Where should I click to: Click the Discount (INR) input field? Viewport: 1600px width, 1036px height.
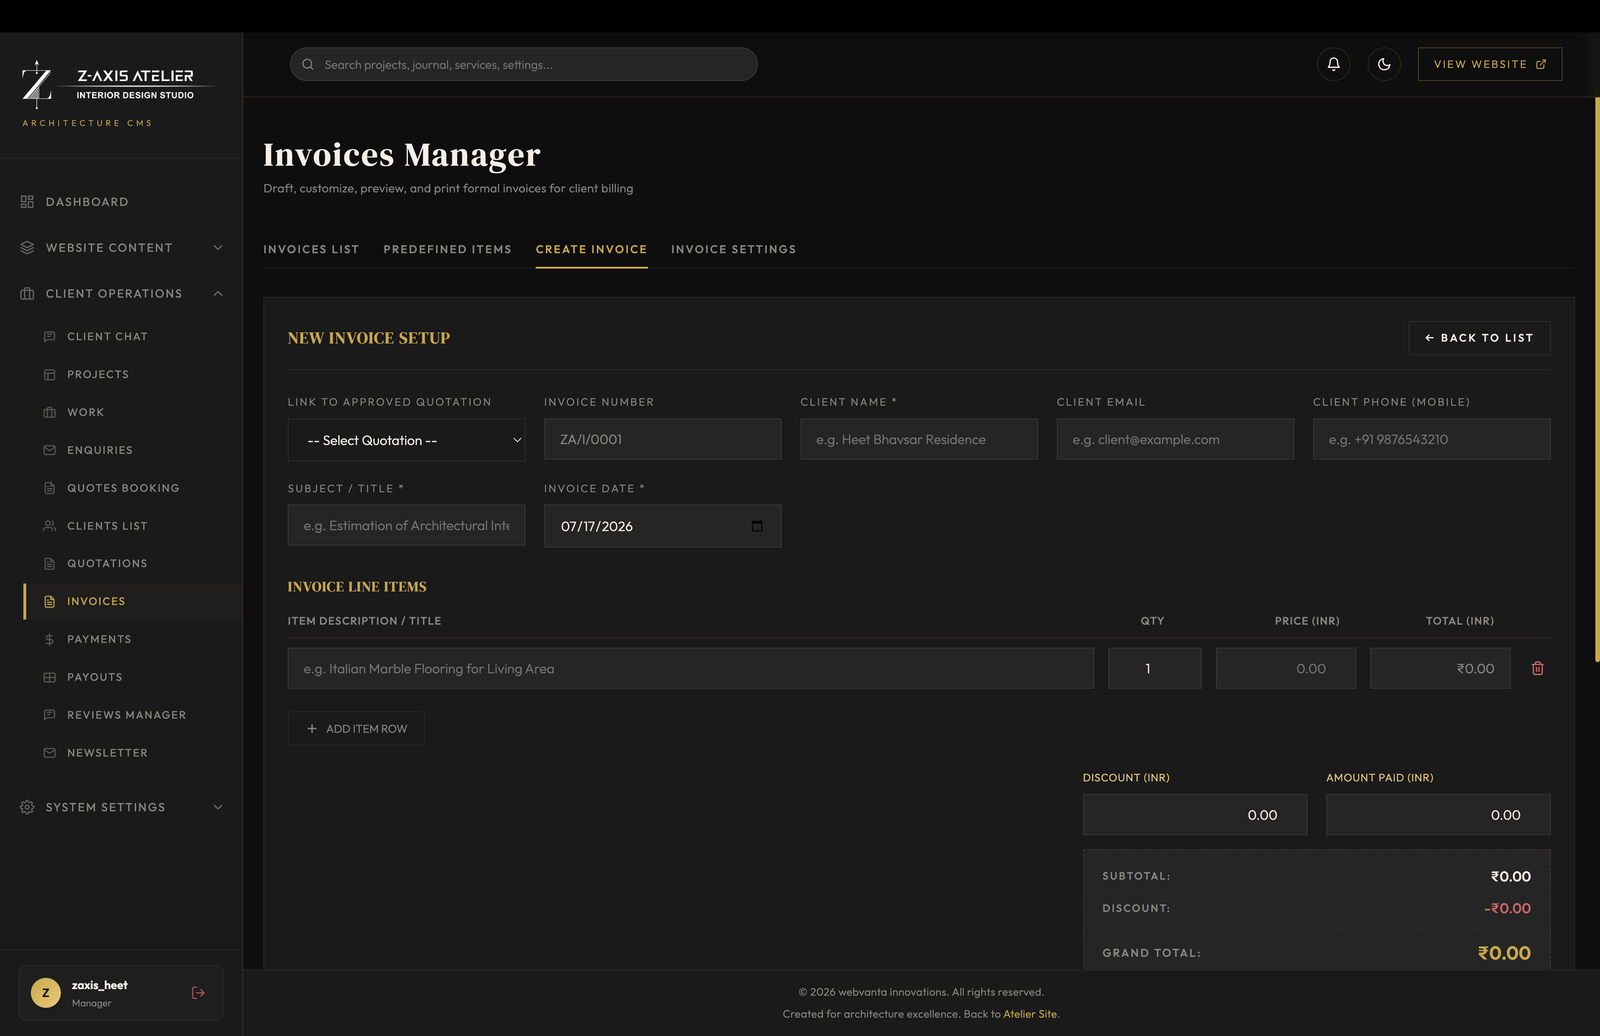(1195, 815)
